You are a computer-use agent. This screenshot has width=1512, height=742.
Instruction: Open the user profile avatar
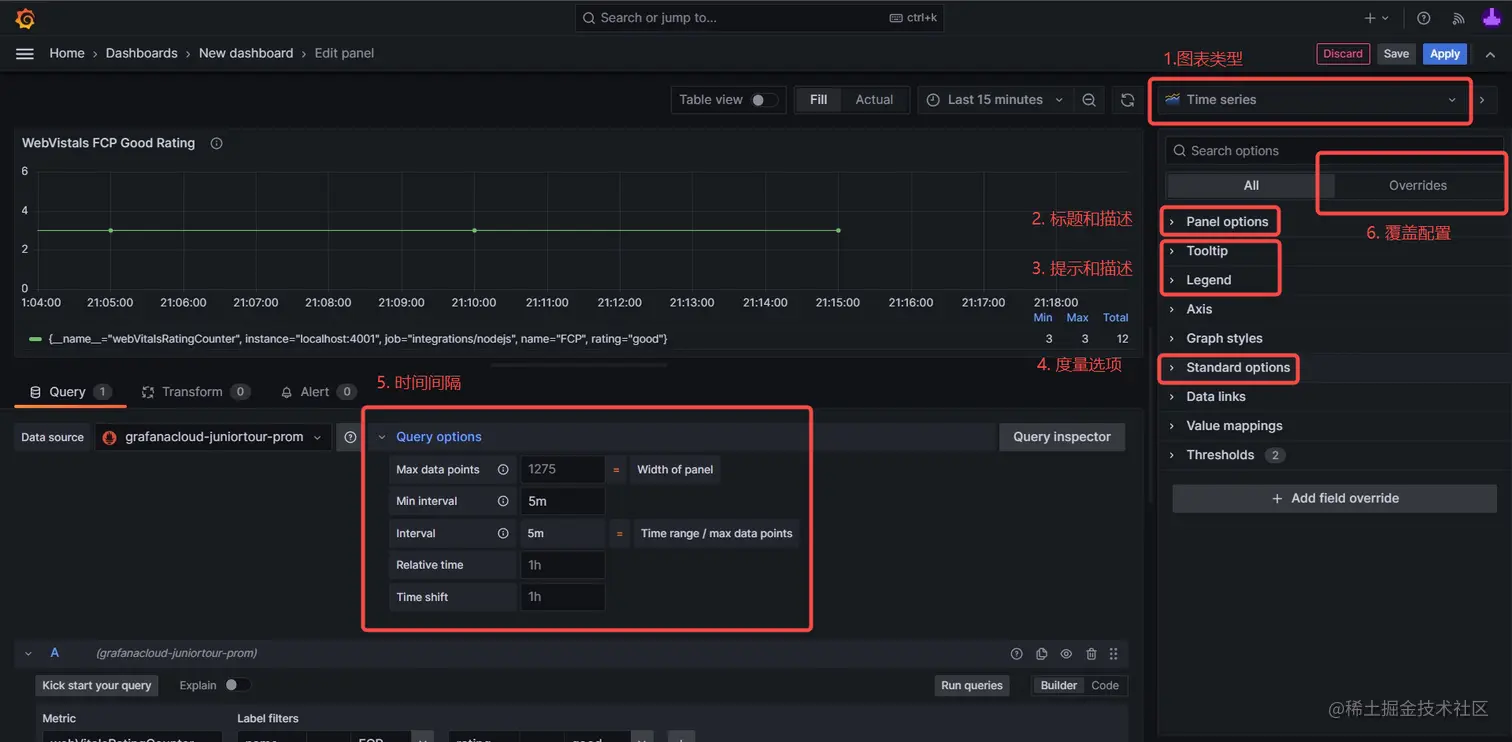1491,17
